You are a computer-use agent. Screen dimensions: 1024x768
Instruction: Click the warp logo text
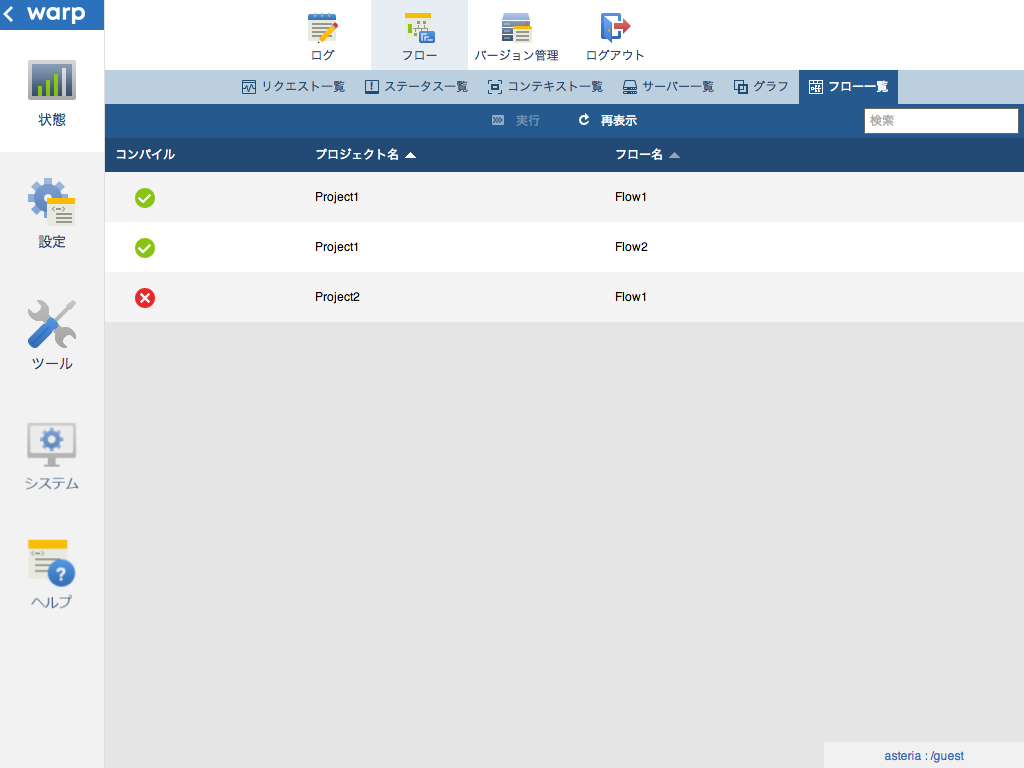click(x=56, y=14)
